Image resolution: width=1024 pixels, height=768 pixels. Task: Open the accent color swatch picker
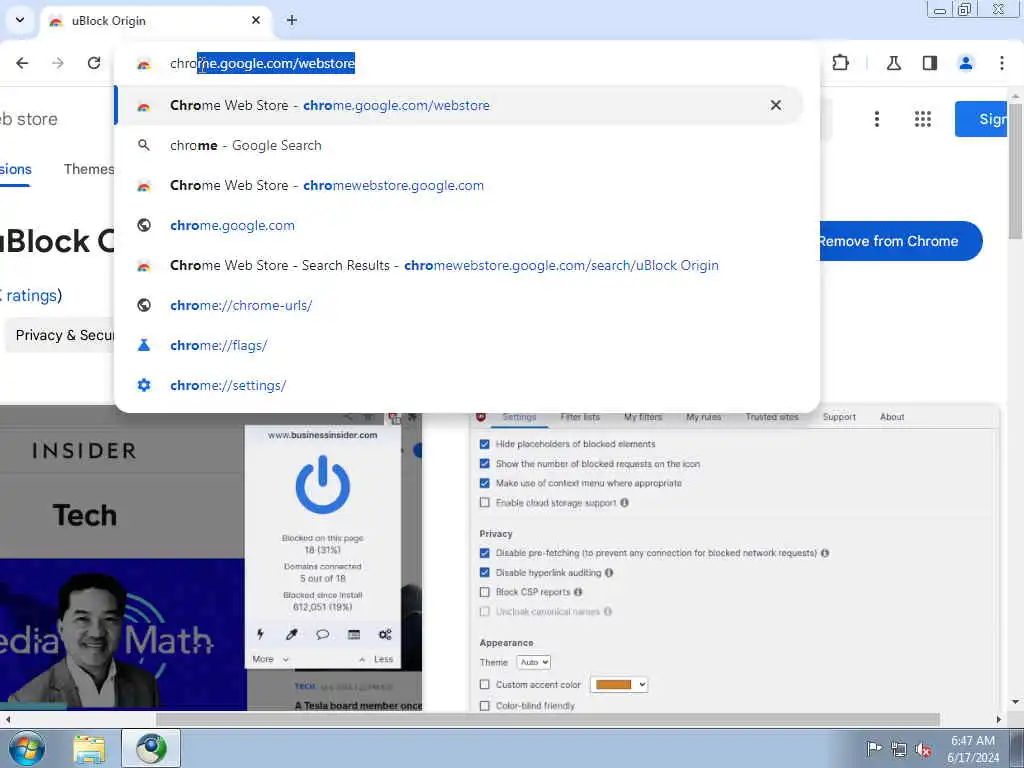(618, 684)
